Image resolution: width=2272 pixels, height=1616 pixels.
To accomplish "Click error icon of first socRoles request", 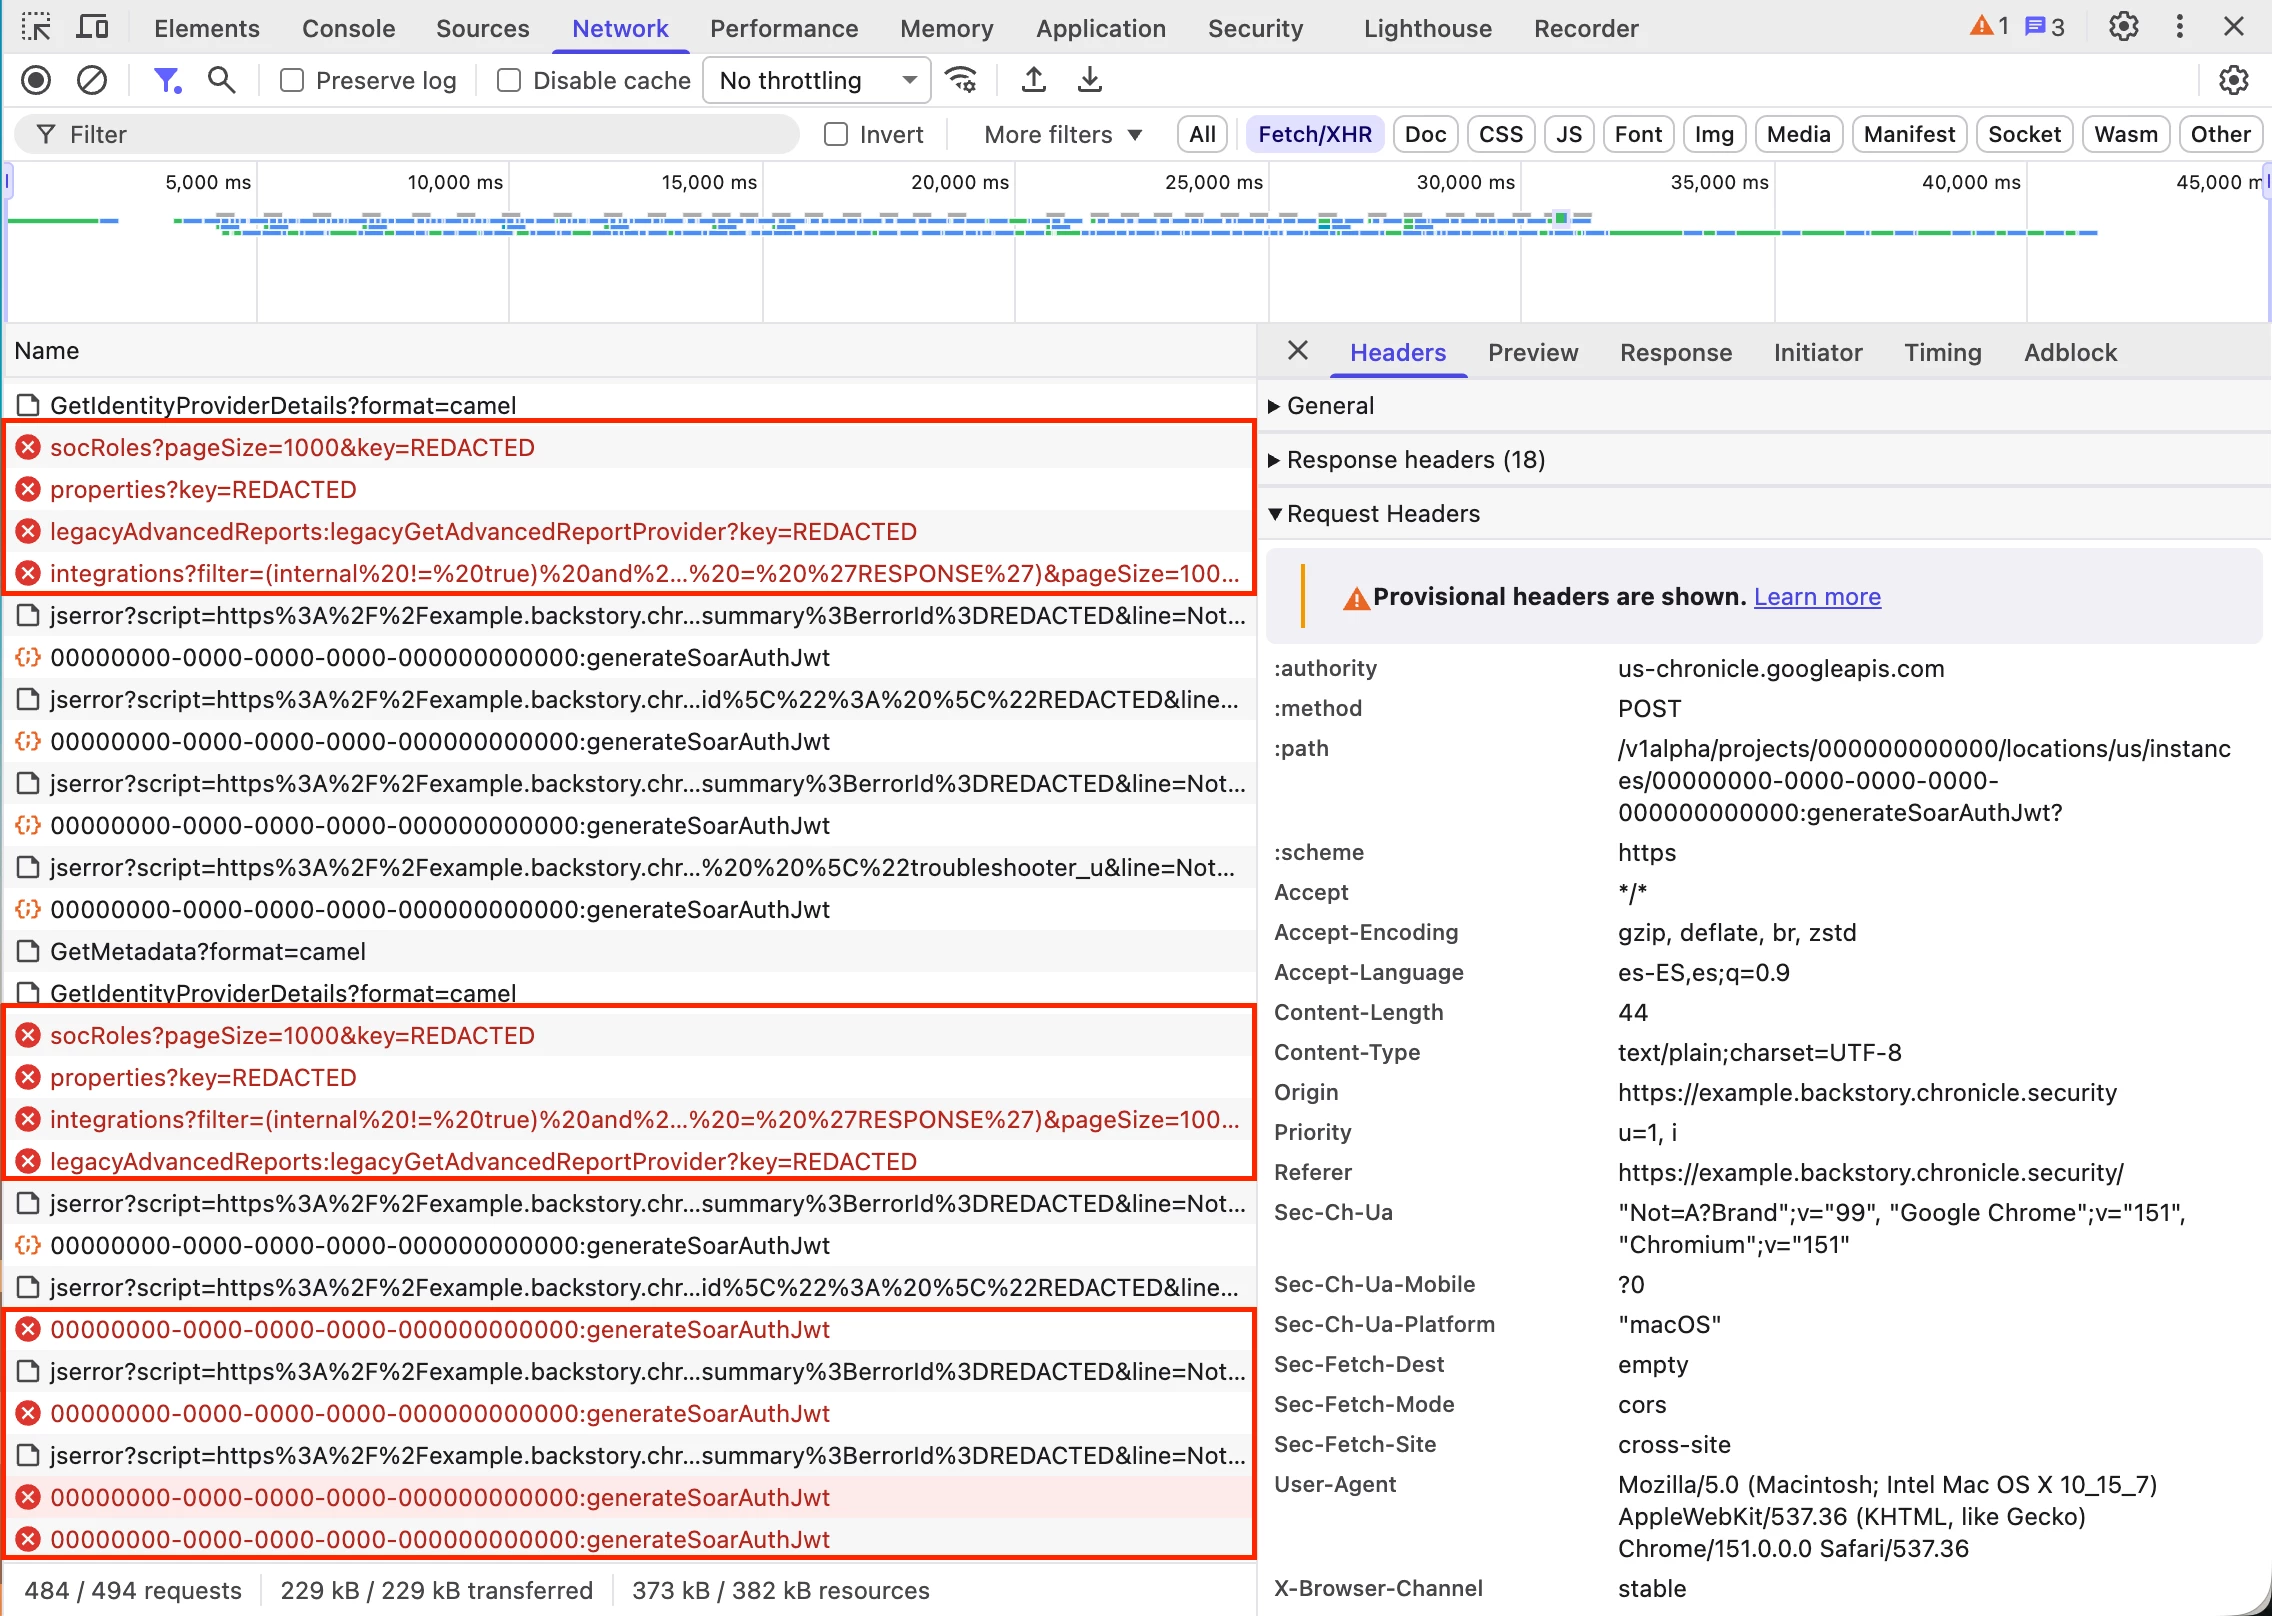I will 28,447.
